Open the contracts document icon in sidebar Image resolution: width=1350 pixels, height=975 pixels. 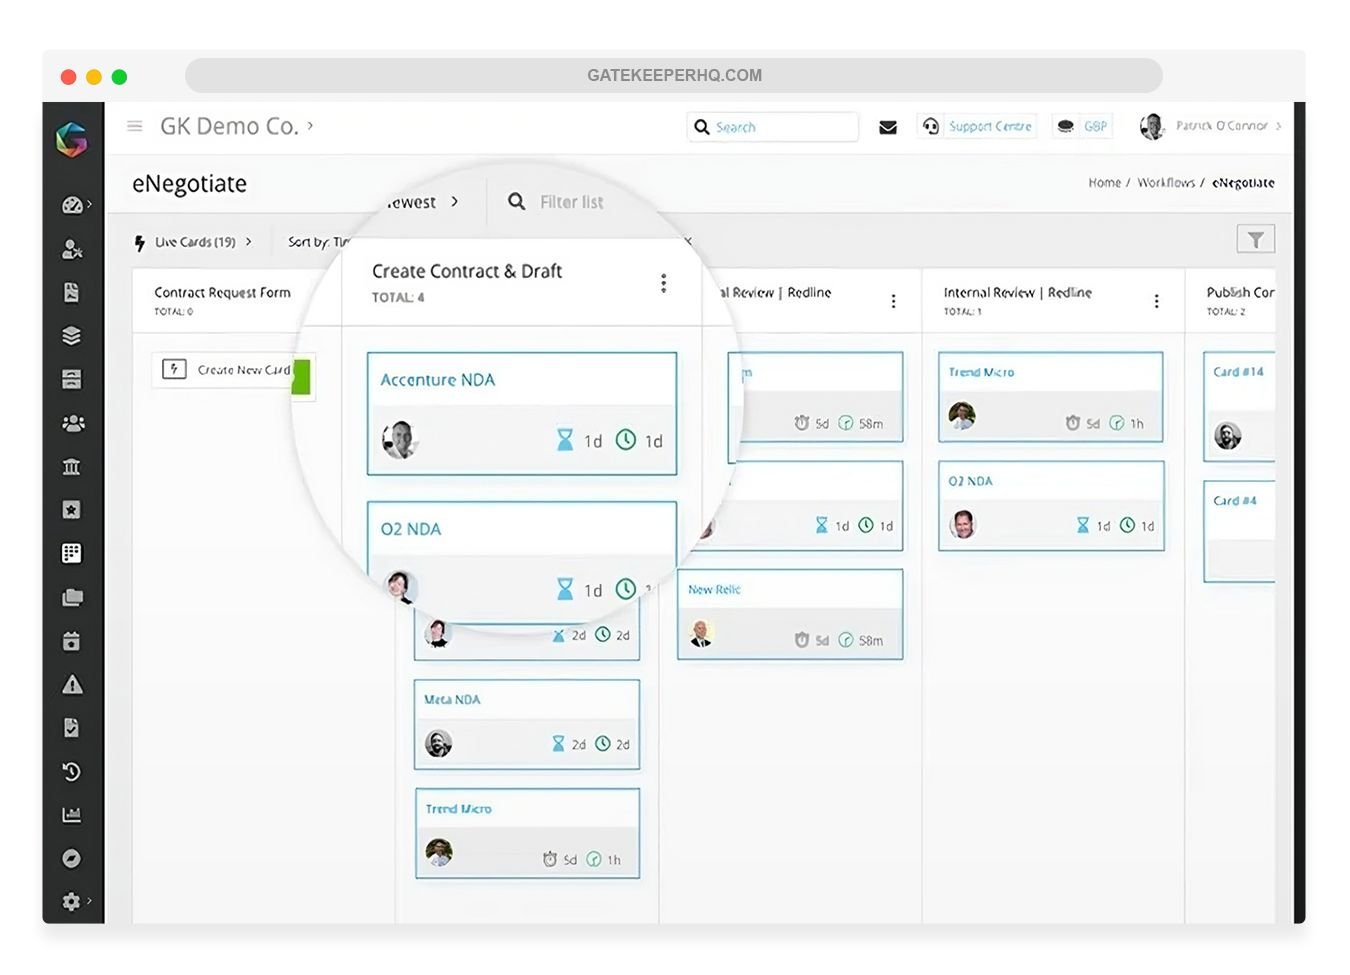72,292
